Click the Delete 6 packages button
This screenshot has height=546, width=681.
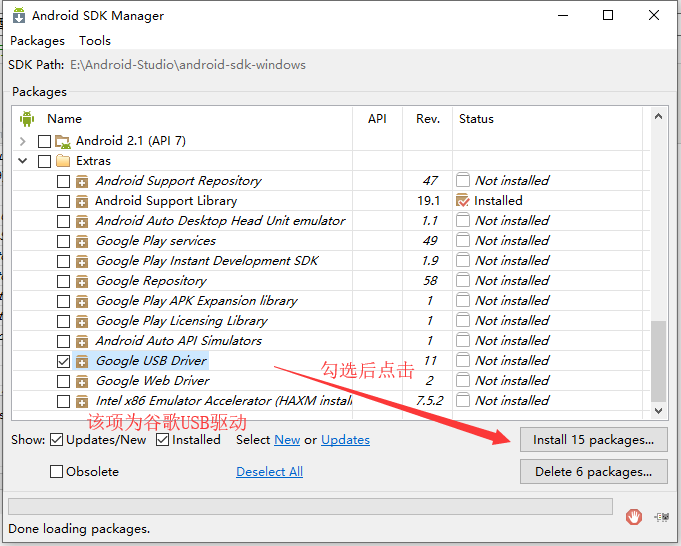click(593, 471)
